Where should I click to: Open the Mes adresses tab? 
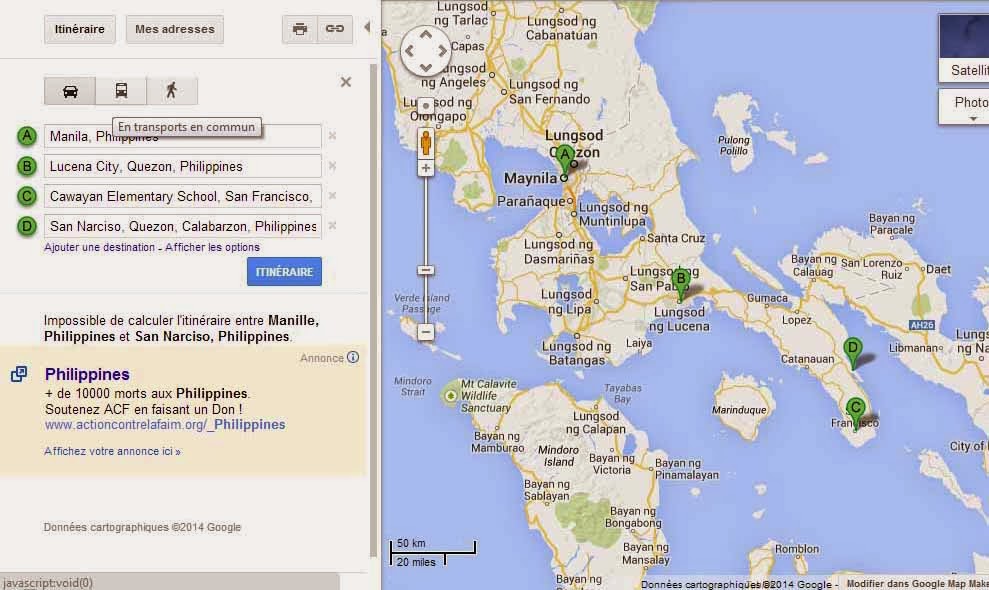pyautogui.click(x=175, y=29)
